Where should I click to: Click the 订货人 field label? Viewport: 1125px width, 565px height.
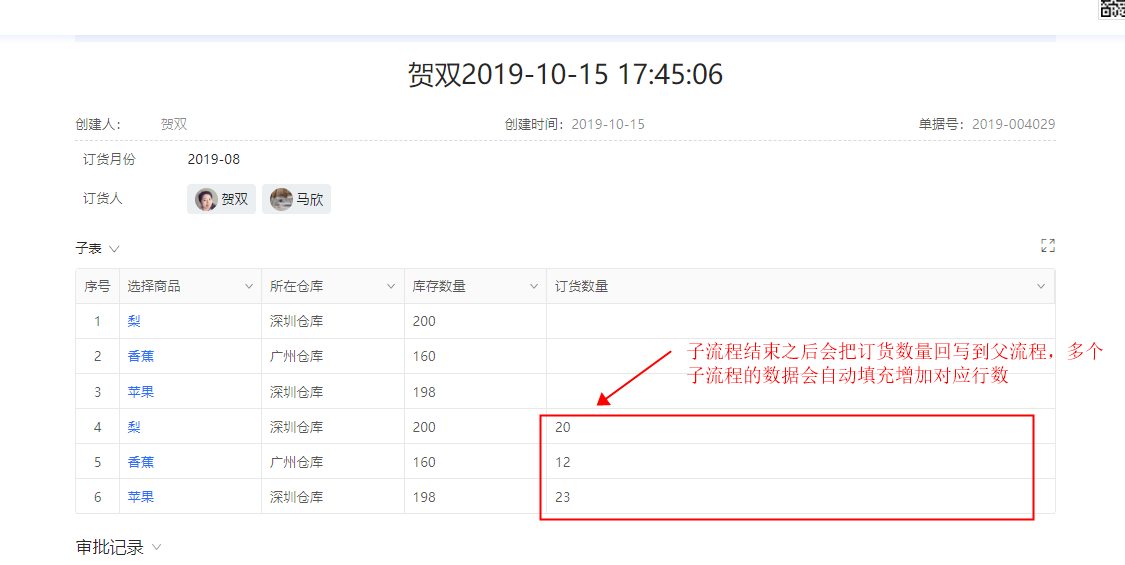click(x=103, y=199)
